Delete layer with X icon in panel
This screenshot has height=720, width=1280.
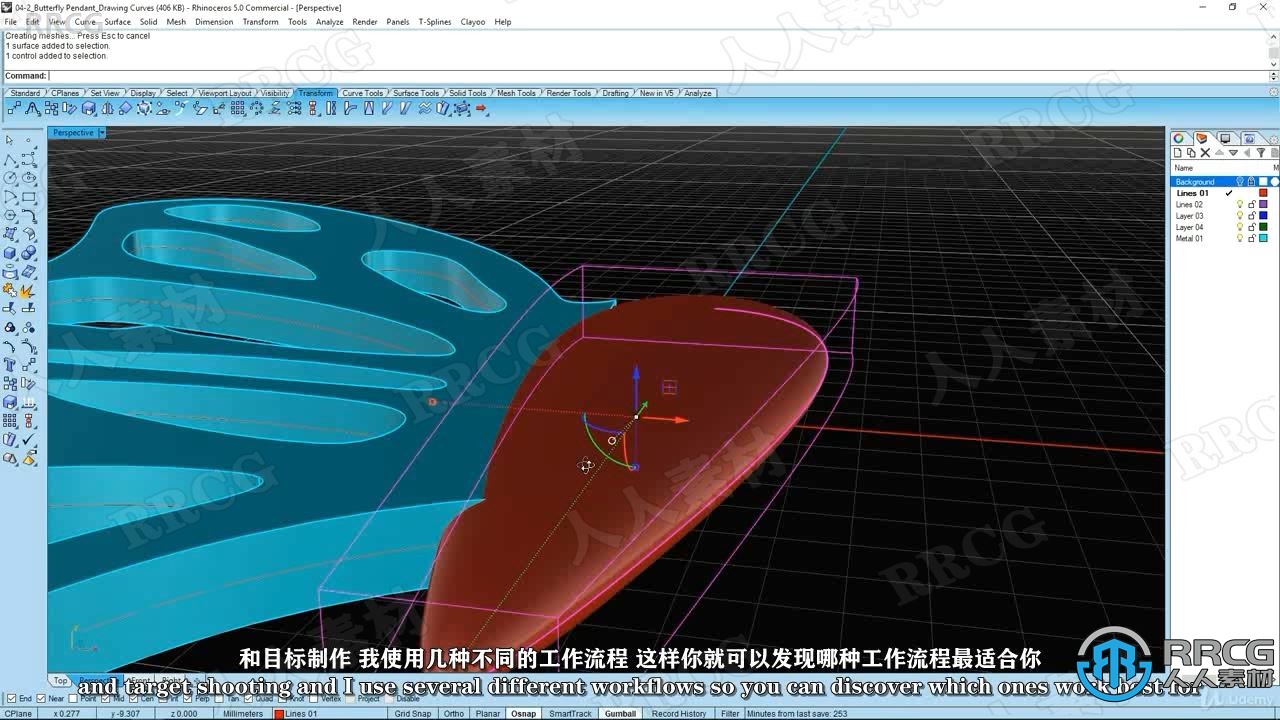[x=1205, y=153]
